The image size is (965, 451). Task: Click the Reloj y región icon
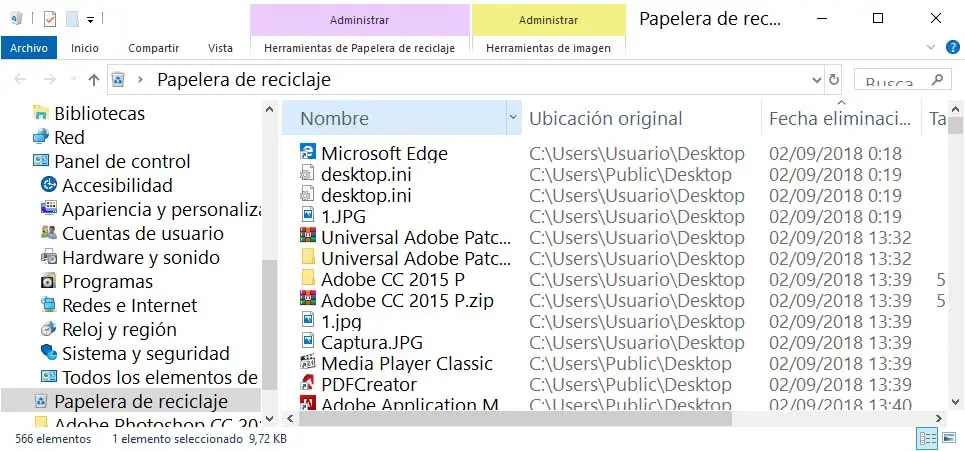click(49, 329)
